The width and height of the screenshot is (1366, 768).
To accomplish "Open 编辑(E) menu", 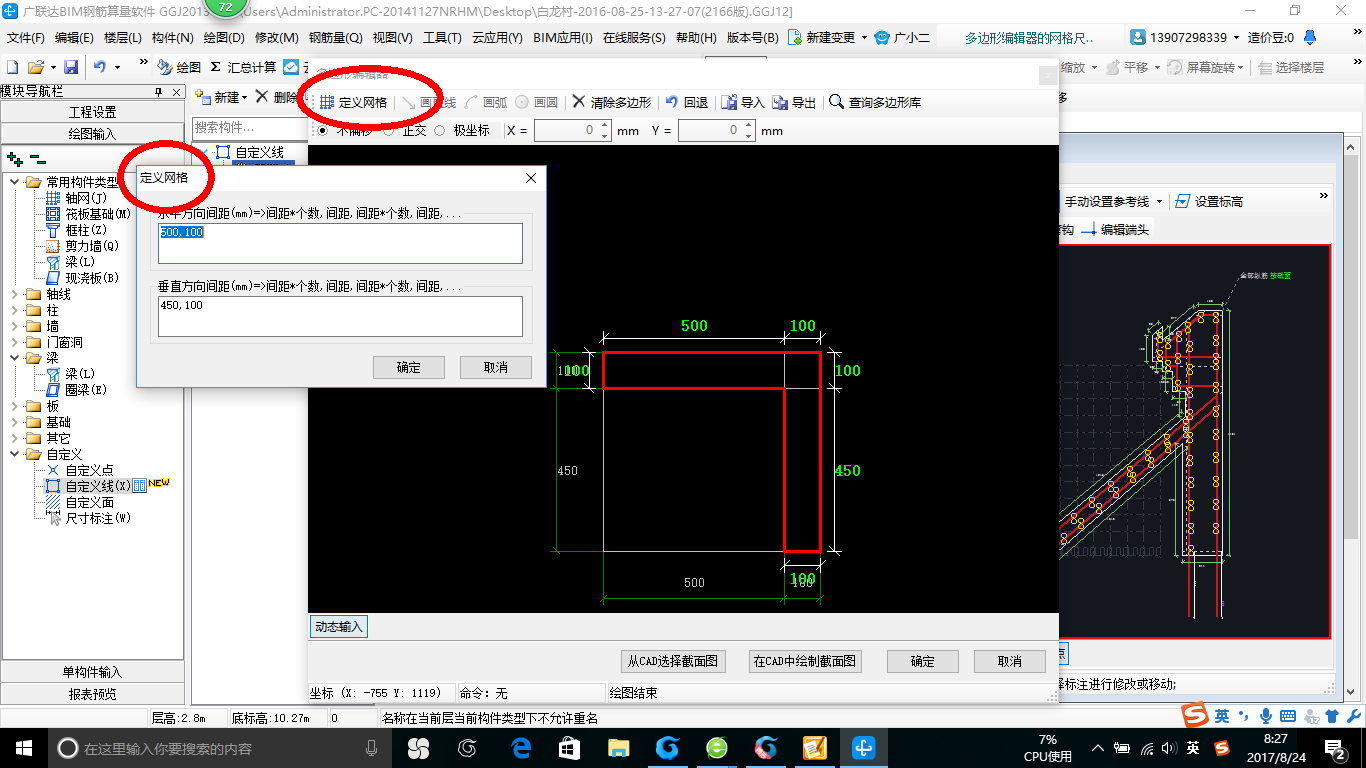I will (x=74, y=37).
